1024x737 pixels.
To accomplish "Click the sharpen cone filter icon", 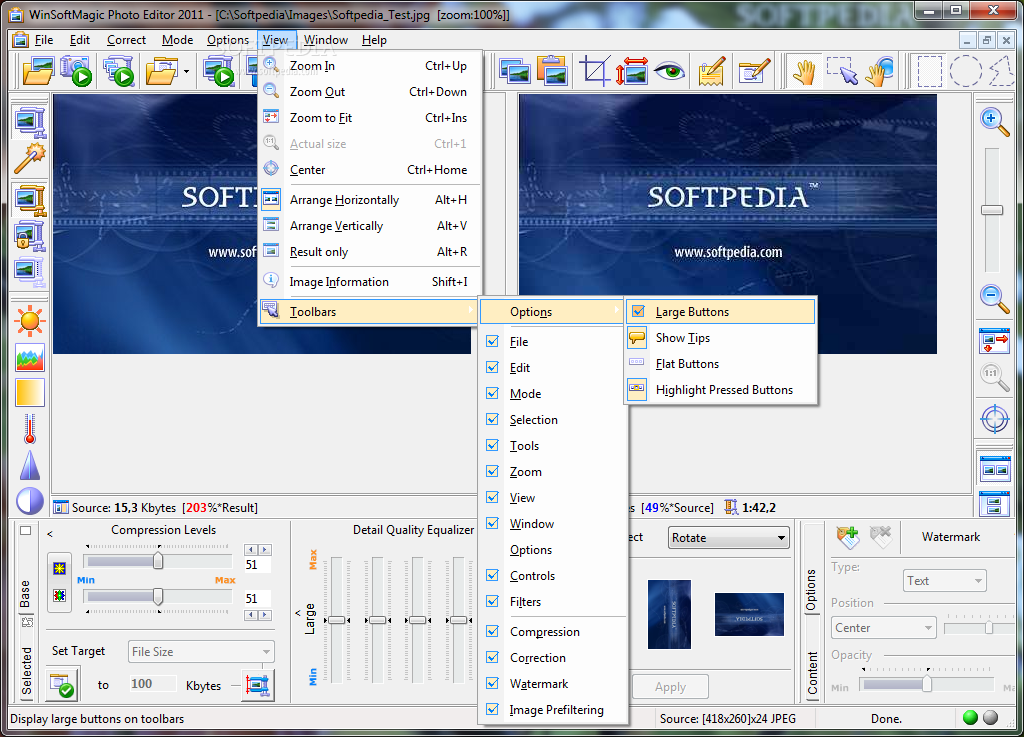I will pos(29,465).
